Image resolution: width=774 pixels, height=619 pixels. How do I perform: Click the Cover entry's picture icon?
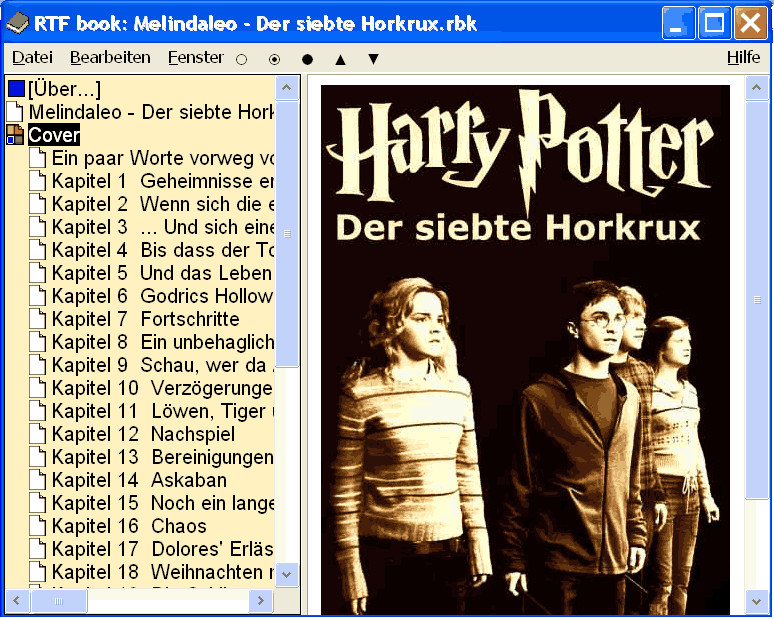pyautogui.click(x=15, y=135)
